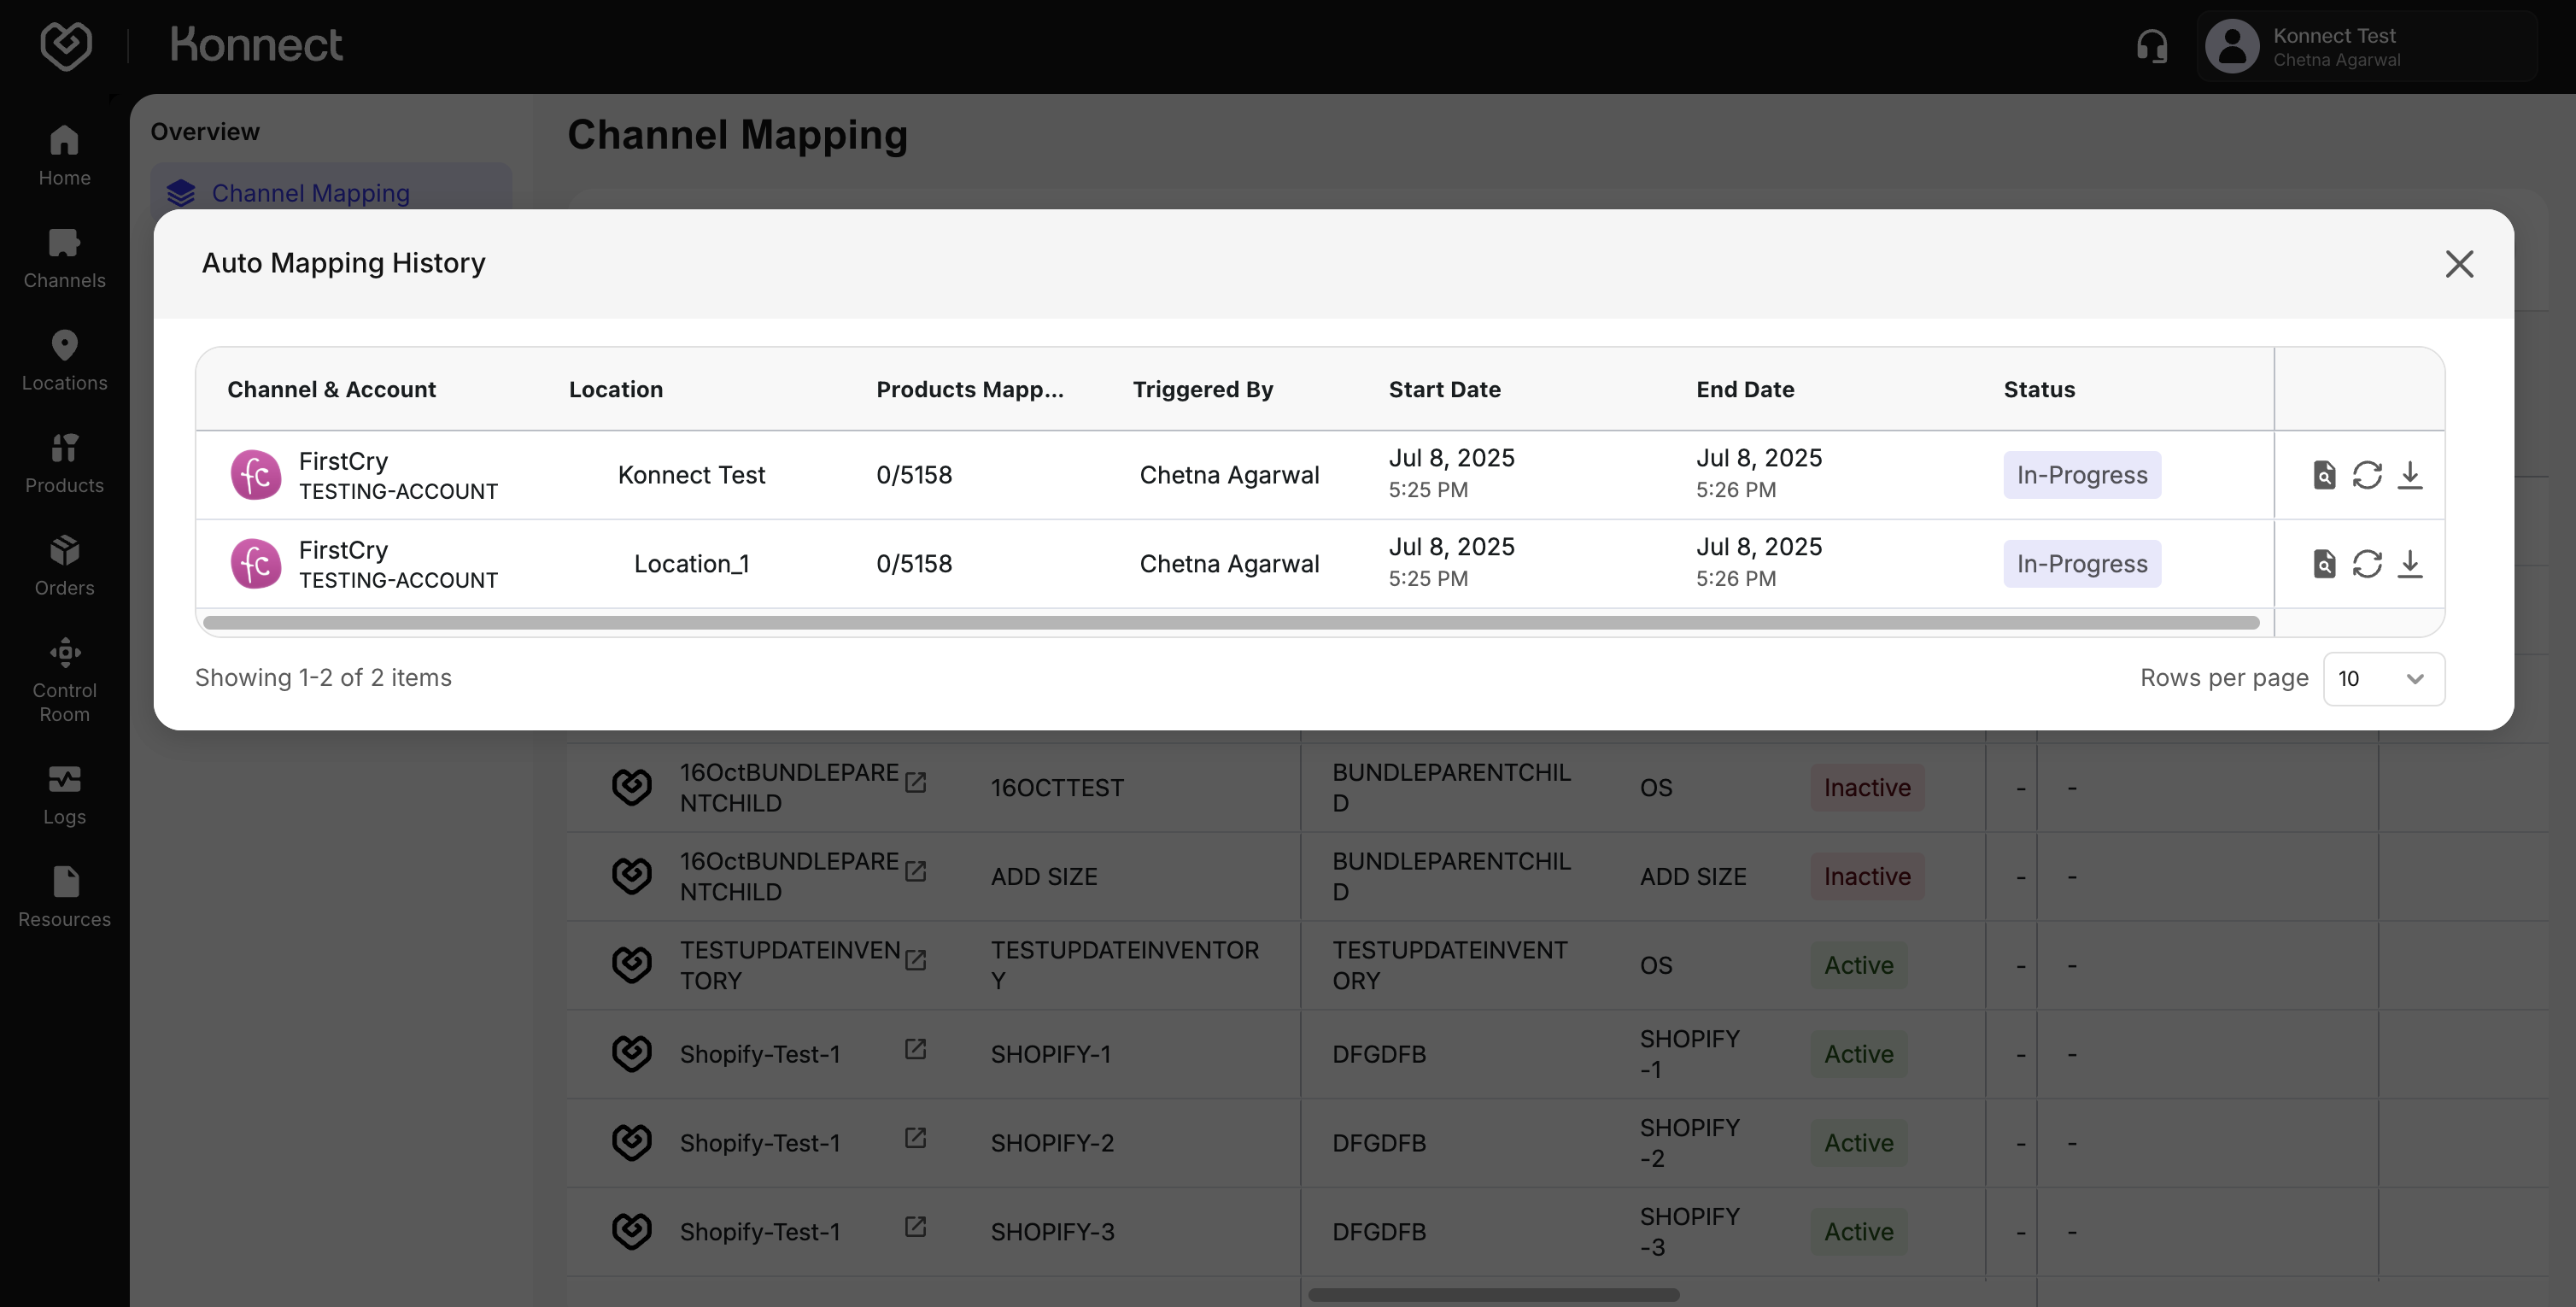Open Locations in sidebar
Viewport: 2576px width, 1307px height.
(x=64, y=361)
